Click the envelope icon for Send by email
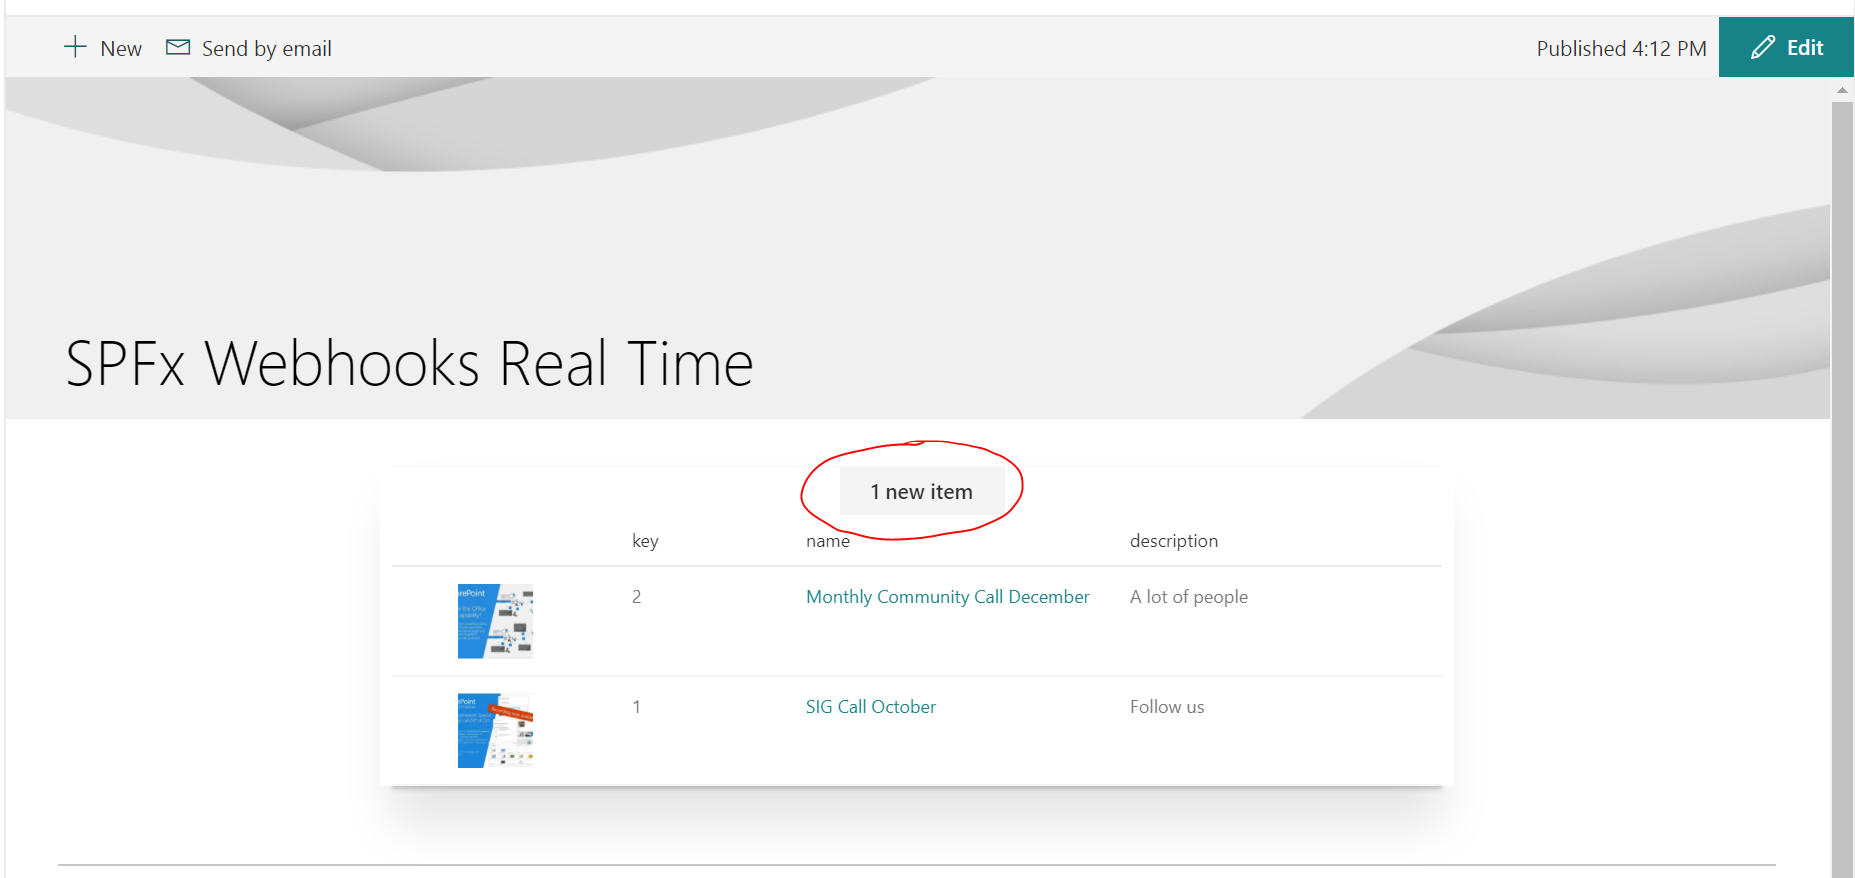Viewport: 1855px width, 878px height. (x=178, y=47)
